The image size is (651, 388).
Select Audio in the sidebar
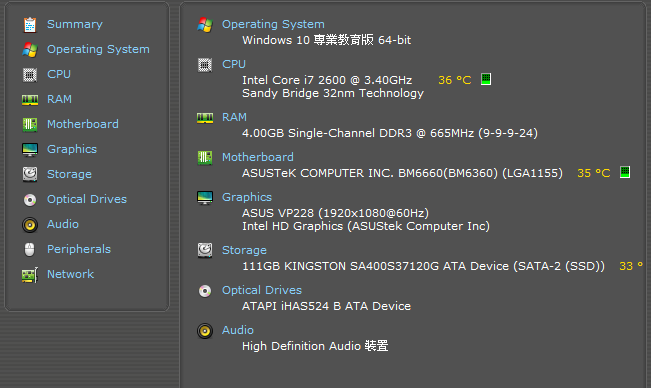pos(63,224)
